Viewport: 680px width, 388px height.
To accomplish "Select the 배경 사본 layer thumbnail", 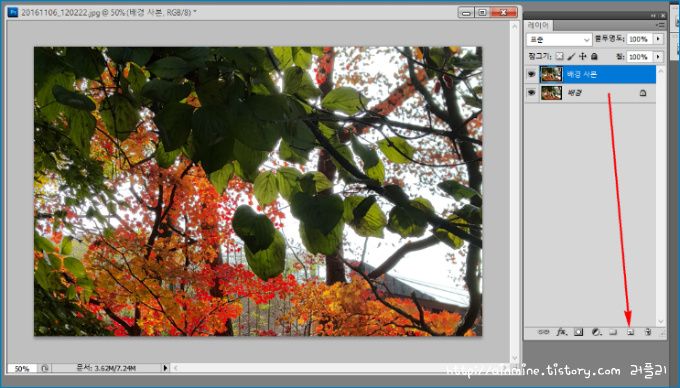I will pos(551,75).
